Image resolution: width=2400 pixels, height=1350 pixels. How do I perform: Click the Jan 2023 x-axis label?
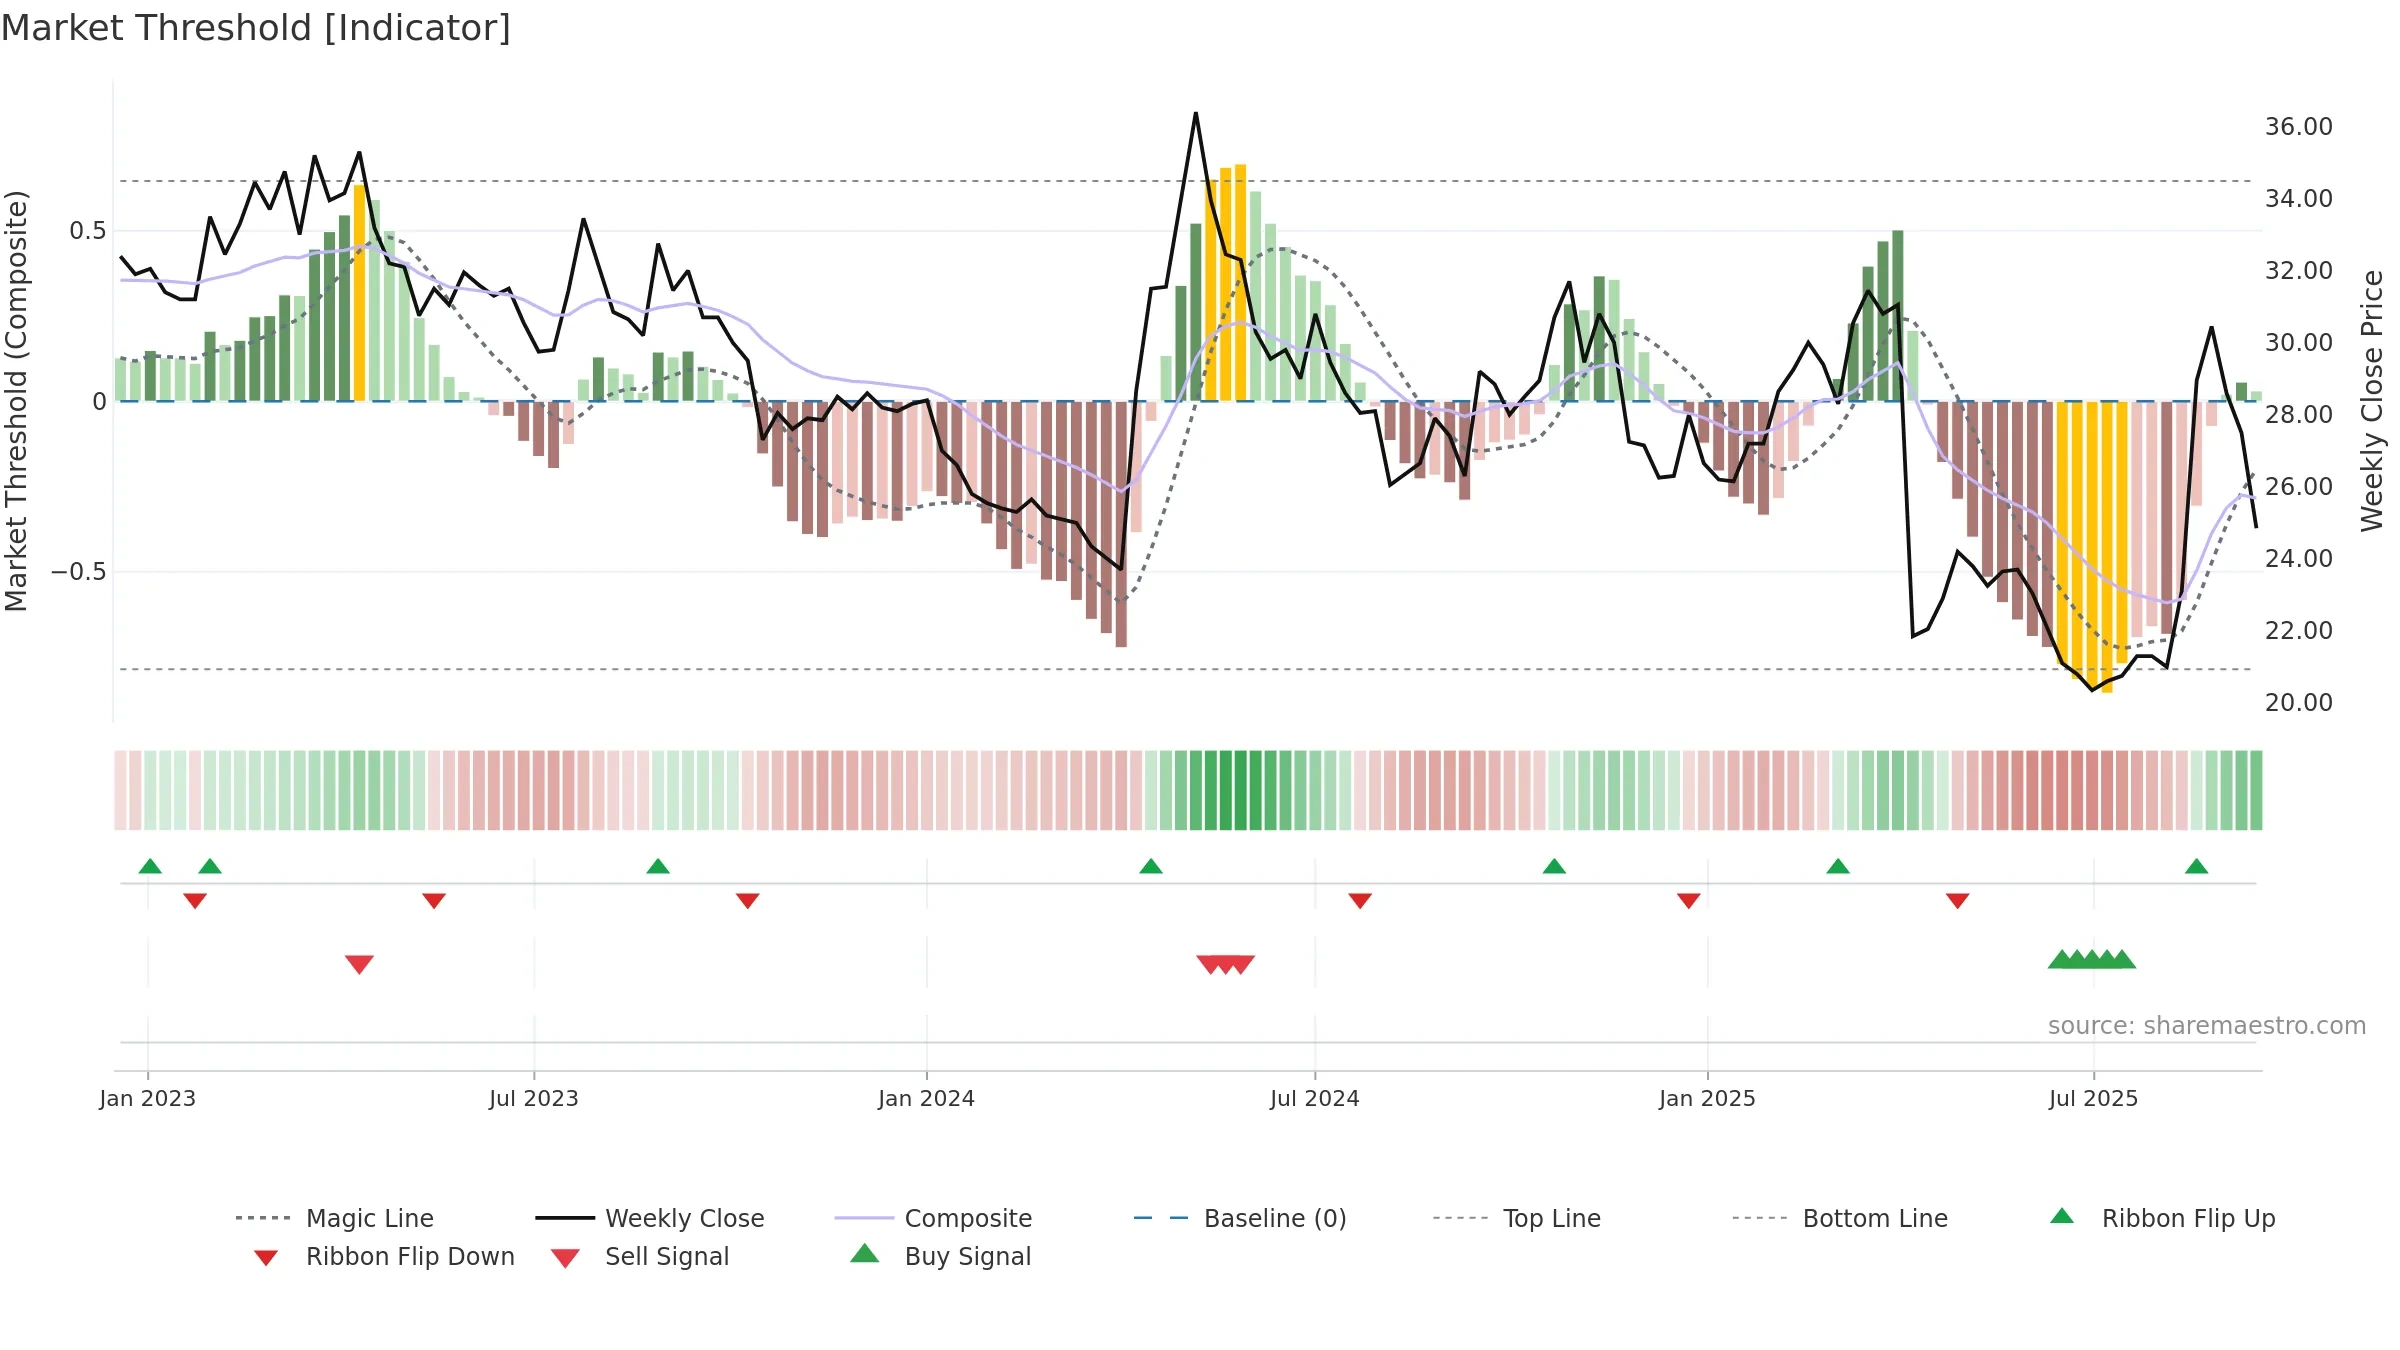pyautogui.click(x=148, y=1098)
